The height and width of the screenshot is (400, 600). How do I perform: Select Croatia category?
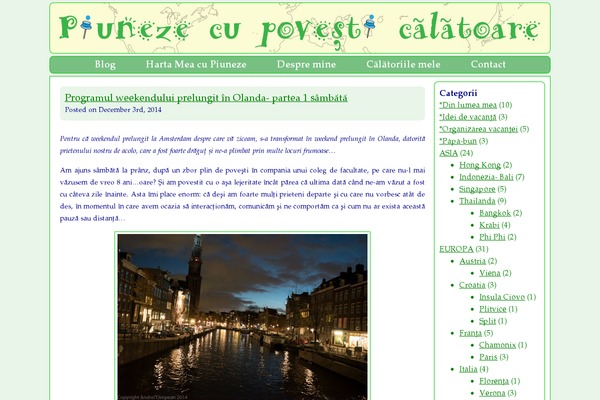click(x=472, y=285)
